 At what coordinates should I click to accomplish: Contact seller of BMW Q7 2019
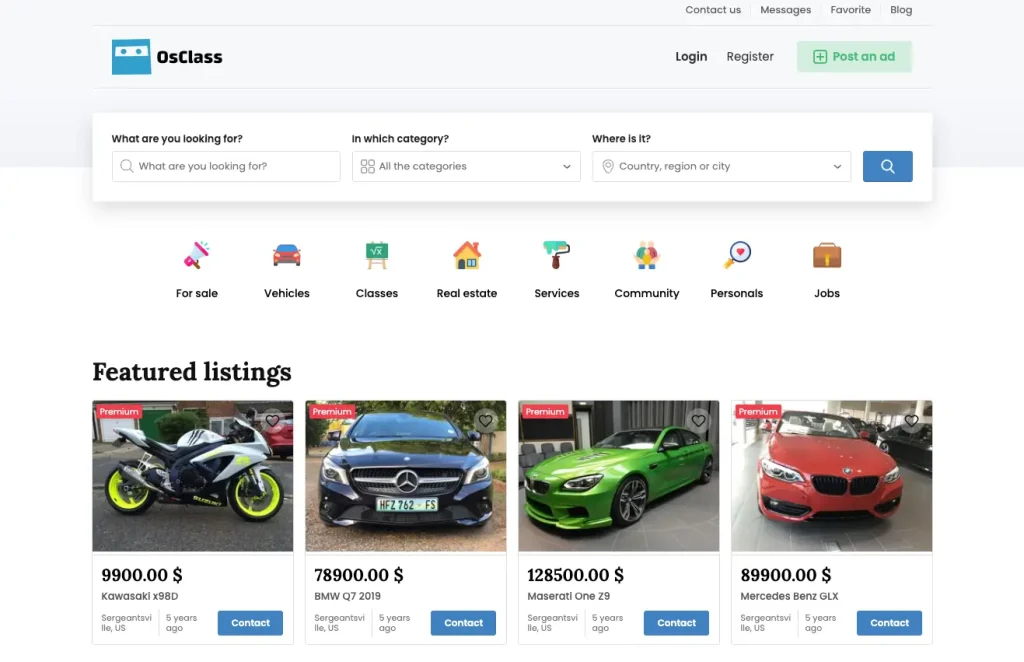pos(463,623)
